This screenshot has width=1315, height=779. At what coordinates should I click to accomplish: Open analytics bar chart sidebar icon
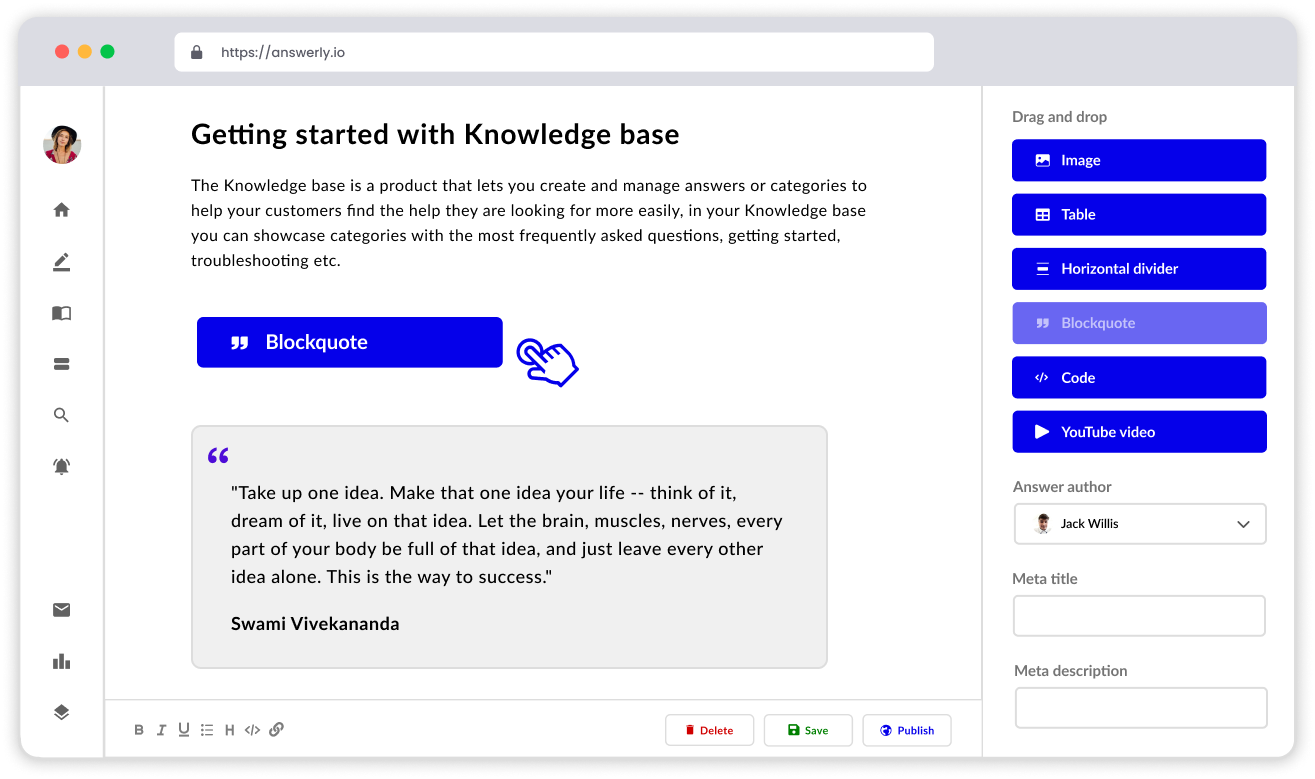pyautogui.click(x=62, y=661)
